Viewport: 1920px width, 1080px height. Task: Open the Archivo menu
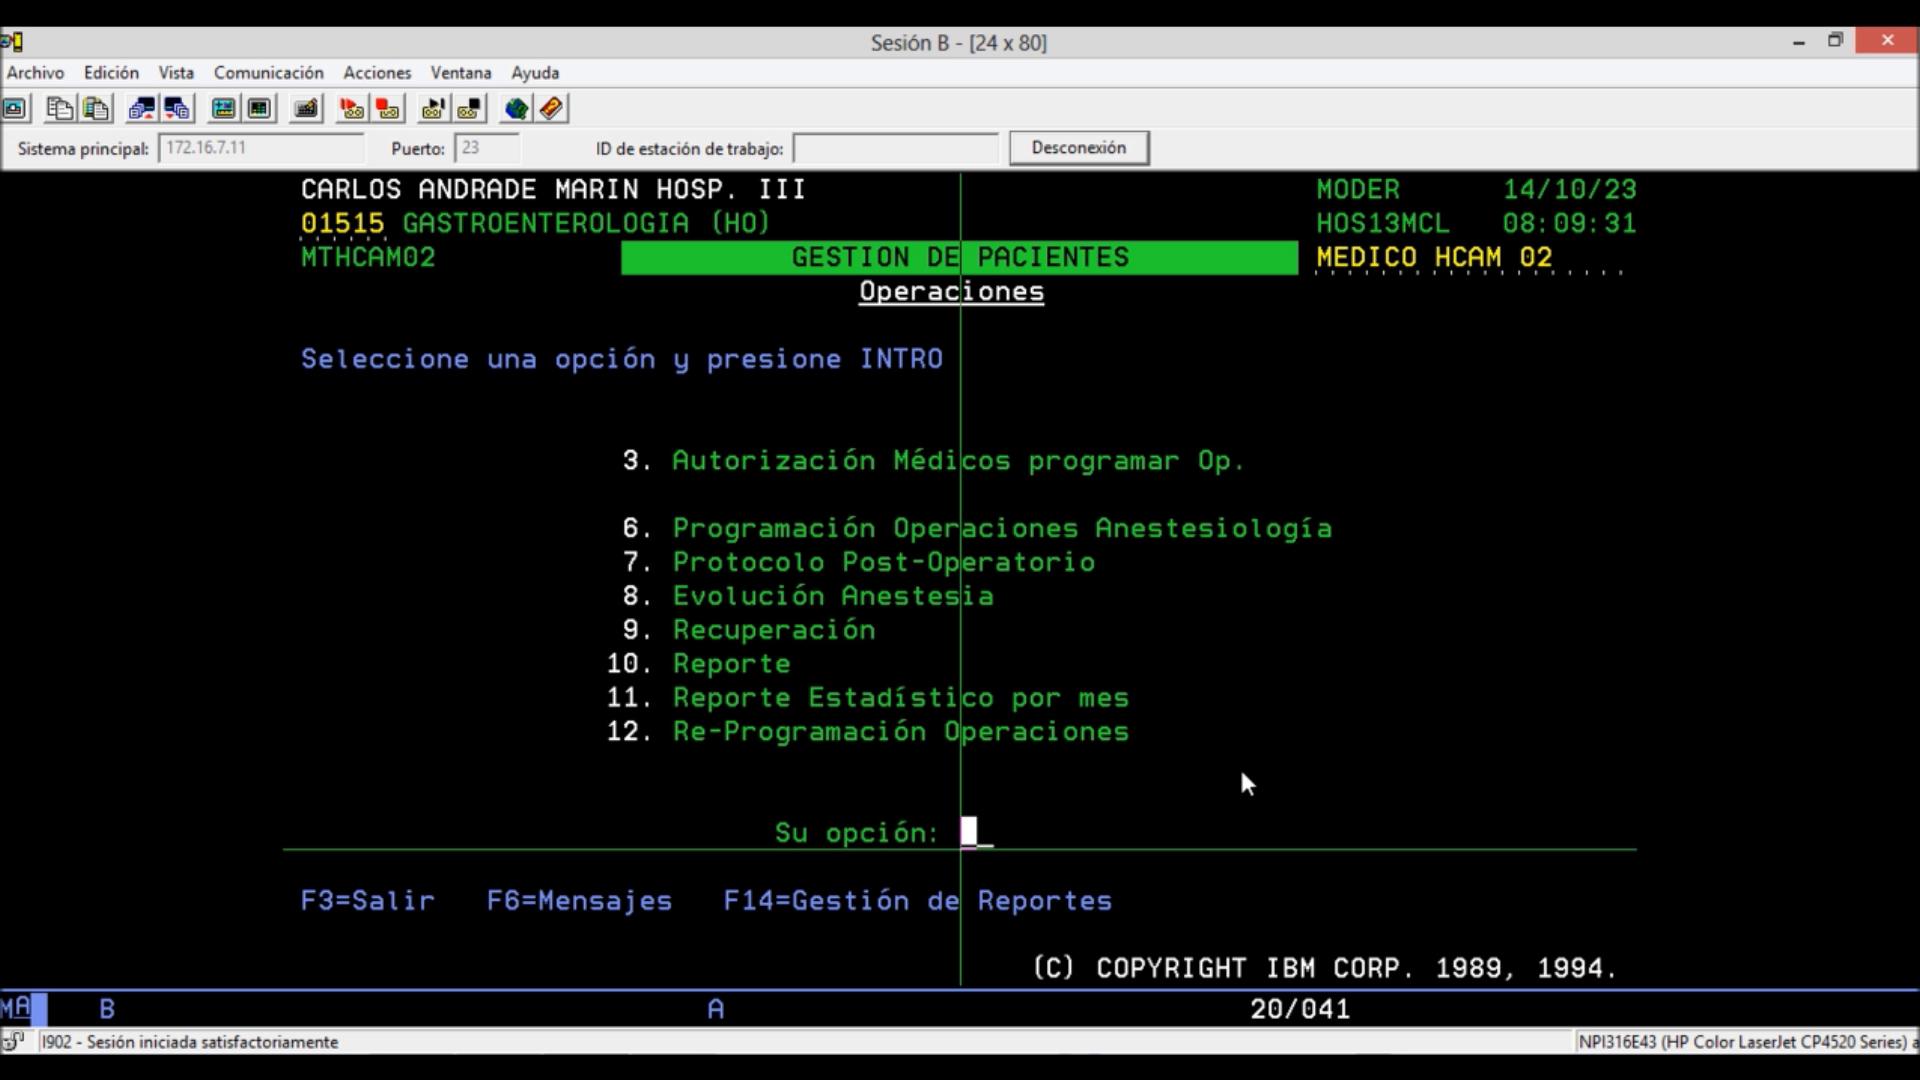point(35,73)
